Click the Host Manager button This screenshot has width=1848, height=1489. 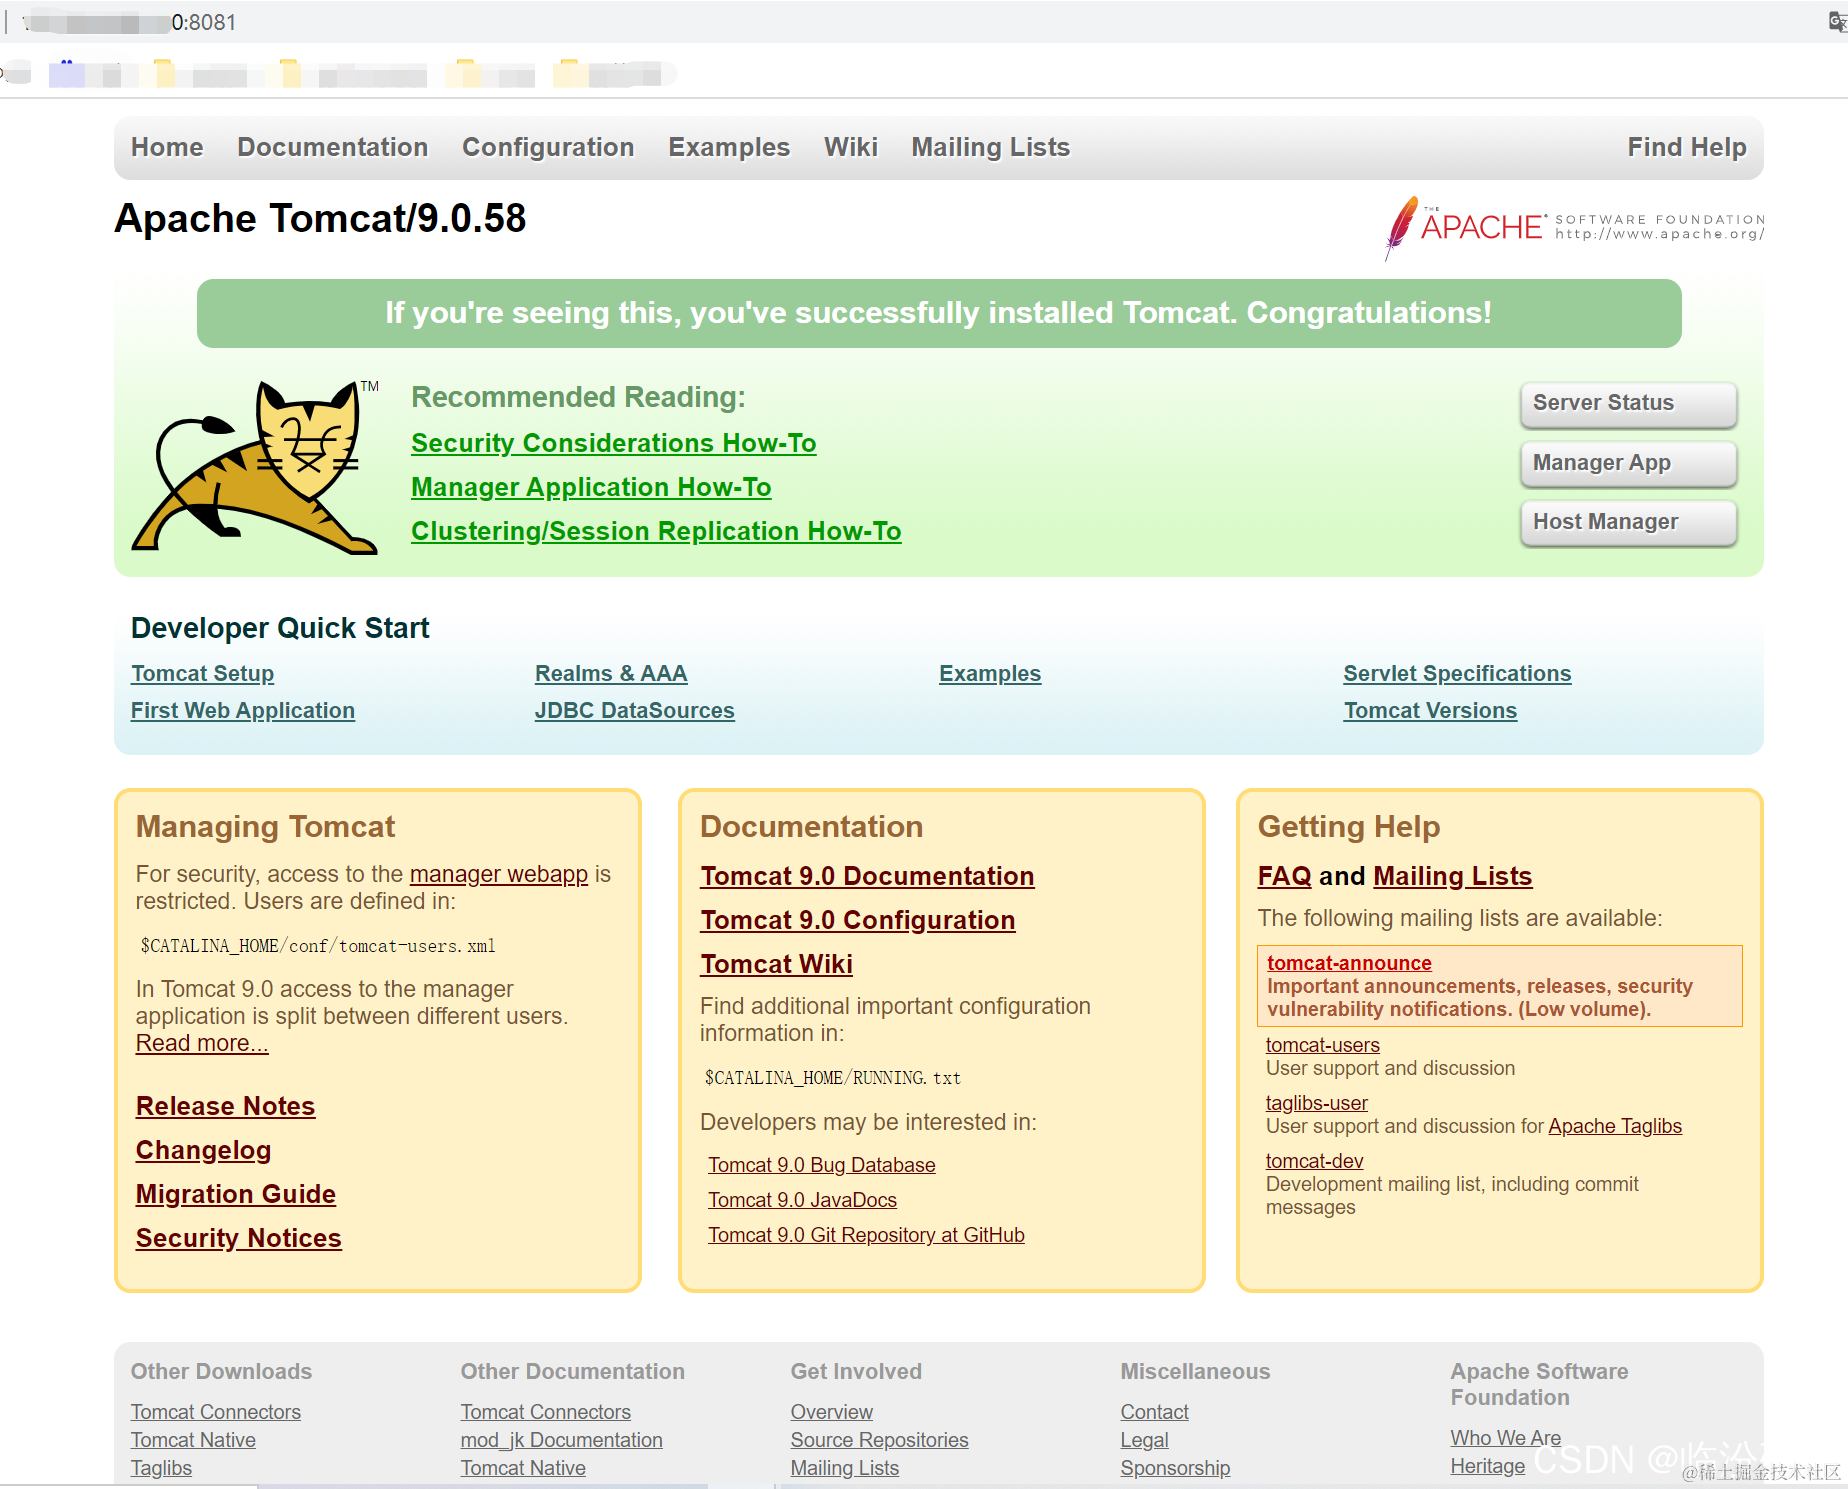(1628, 522)
